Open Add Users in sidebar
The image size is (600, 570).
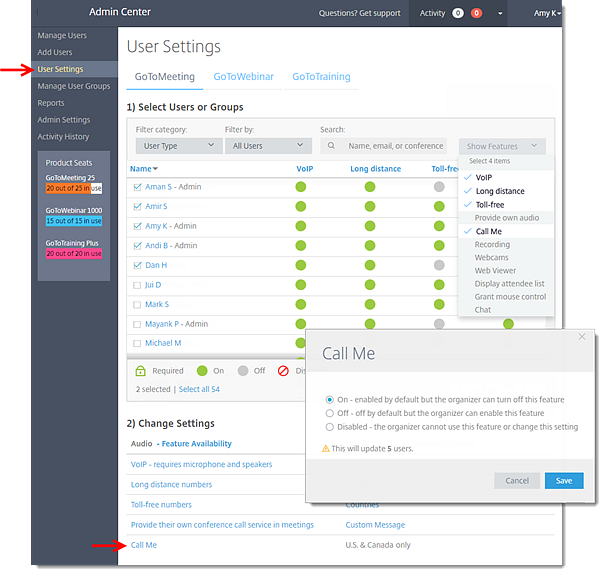click(x=55, y=52)
